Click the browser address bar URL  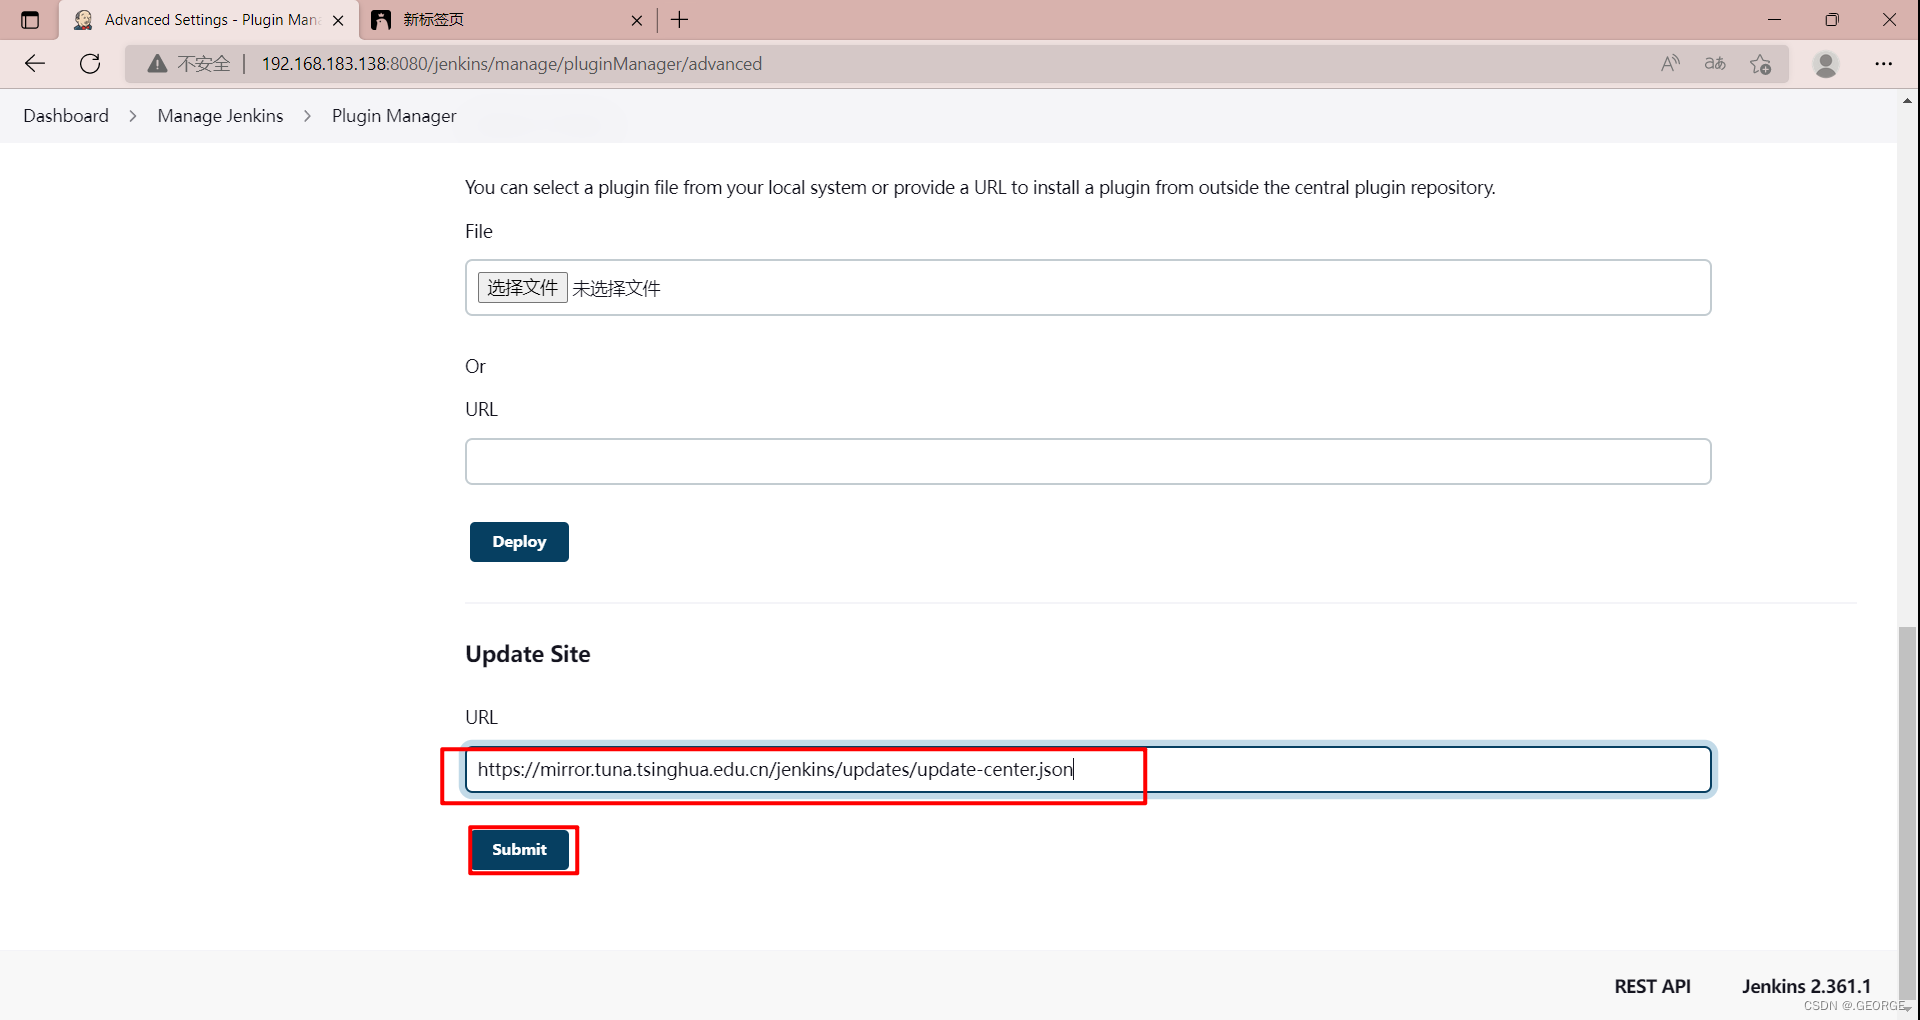click(x=512, y=64)
